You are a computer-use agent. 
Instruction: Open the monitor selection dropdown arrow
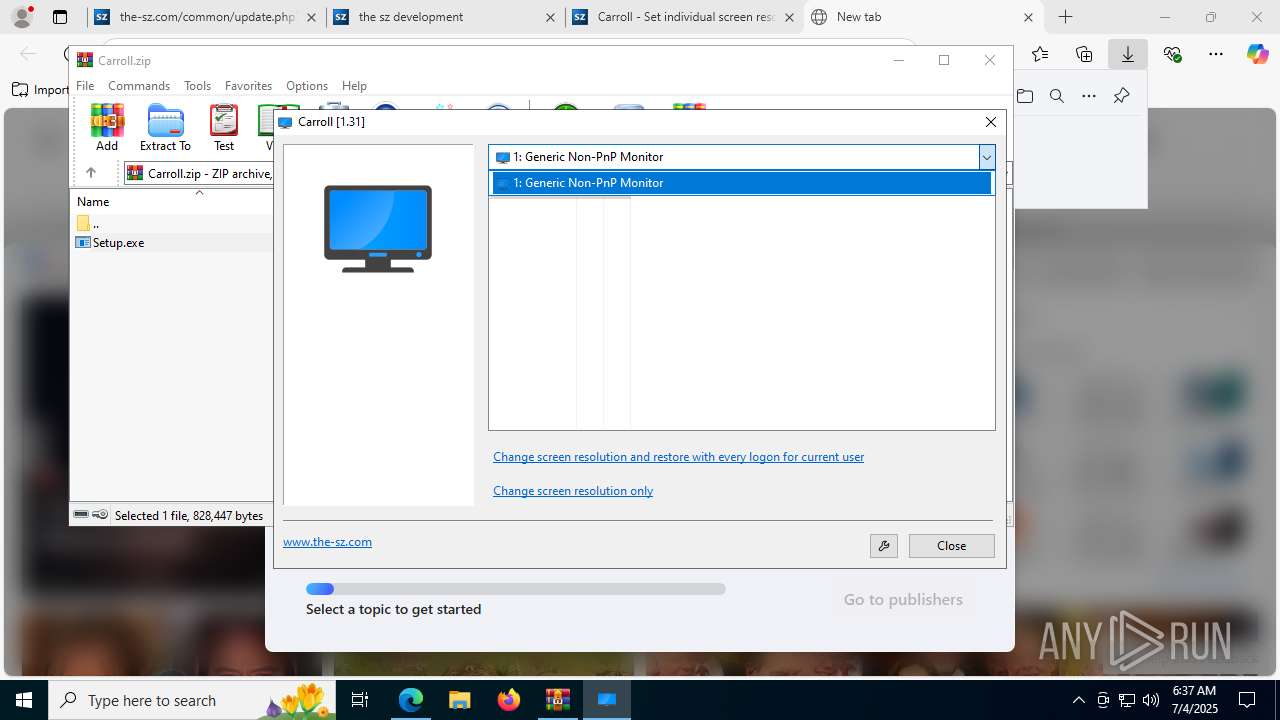pyautogui.click(x=987, y=157)
